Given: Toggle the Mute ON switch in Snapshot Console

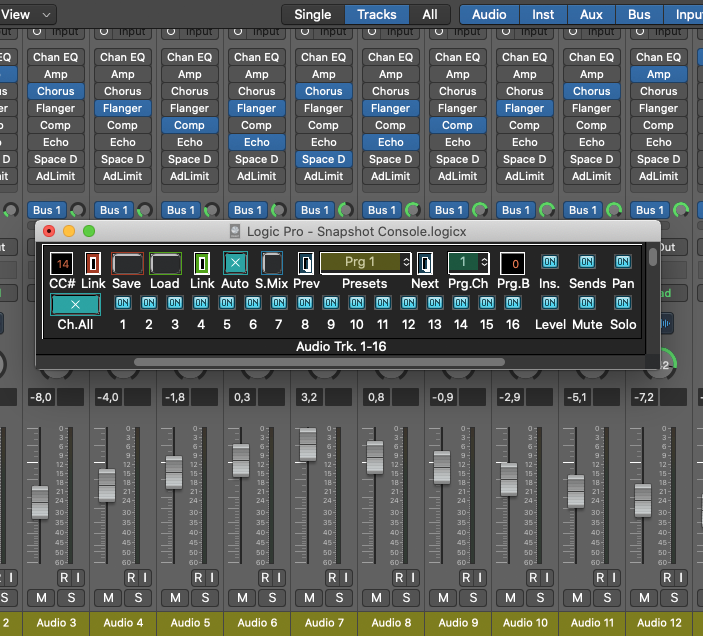Looking at the screenshot, I should coord(586,303).
